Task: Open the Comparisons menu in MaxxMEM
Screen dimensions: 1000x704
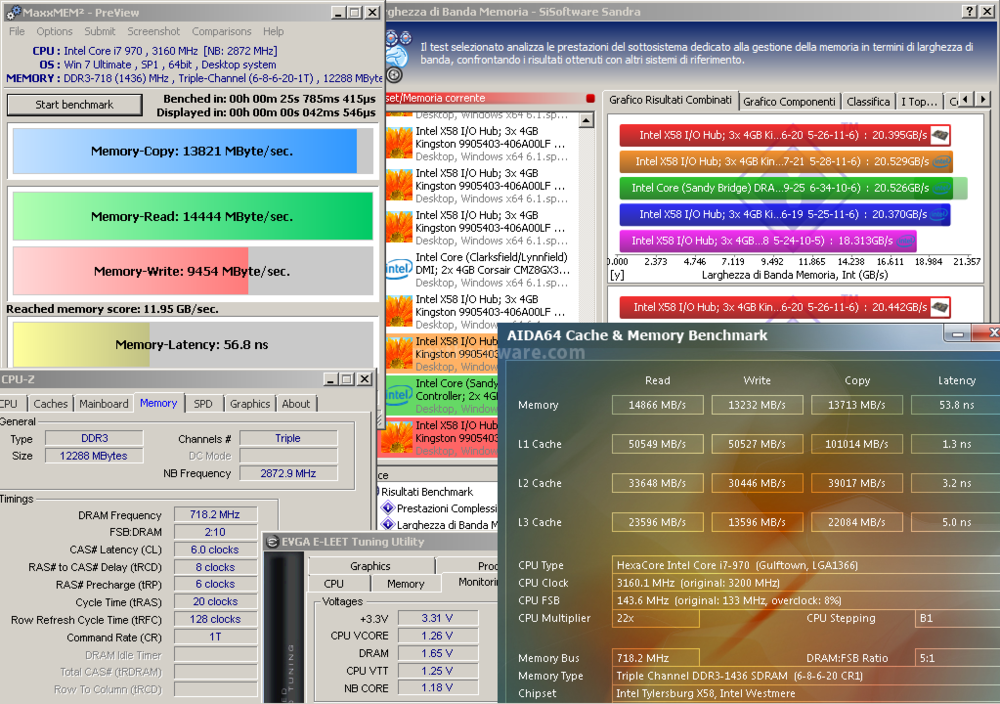Action: [x=221, y=31]
